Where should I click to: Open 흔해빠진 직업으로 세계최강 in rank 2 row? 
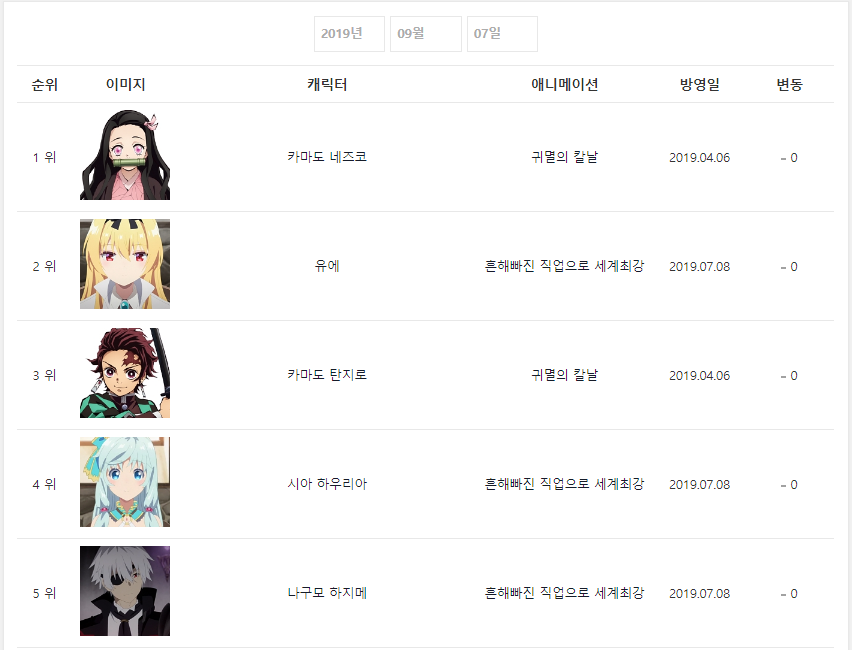565,266
